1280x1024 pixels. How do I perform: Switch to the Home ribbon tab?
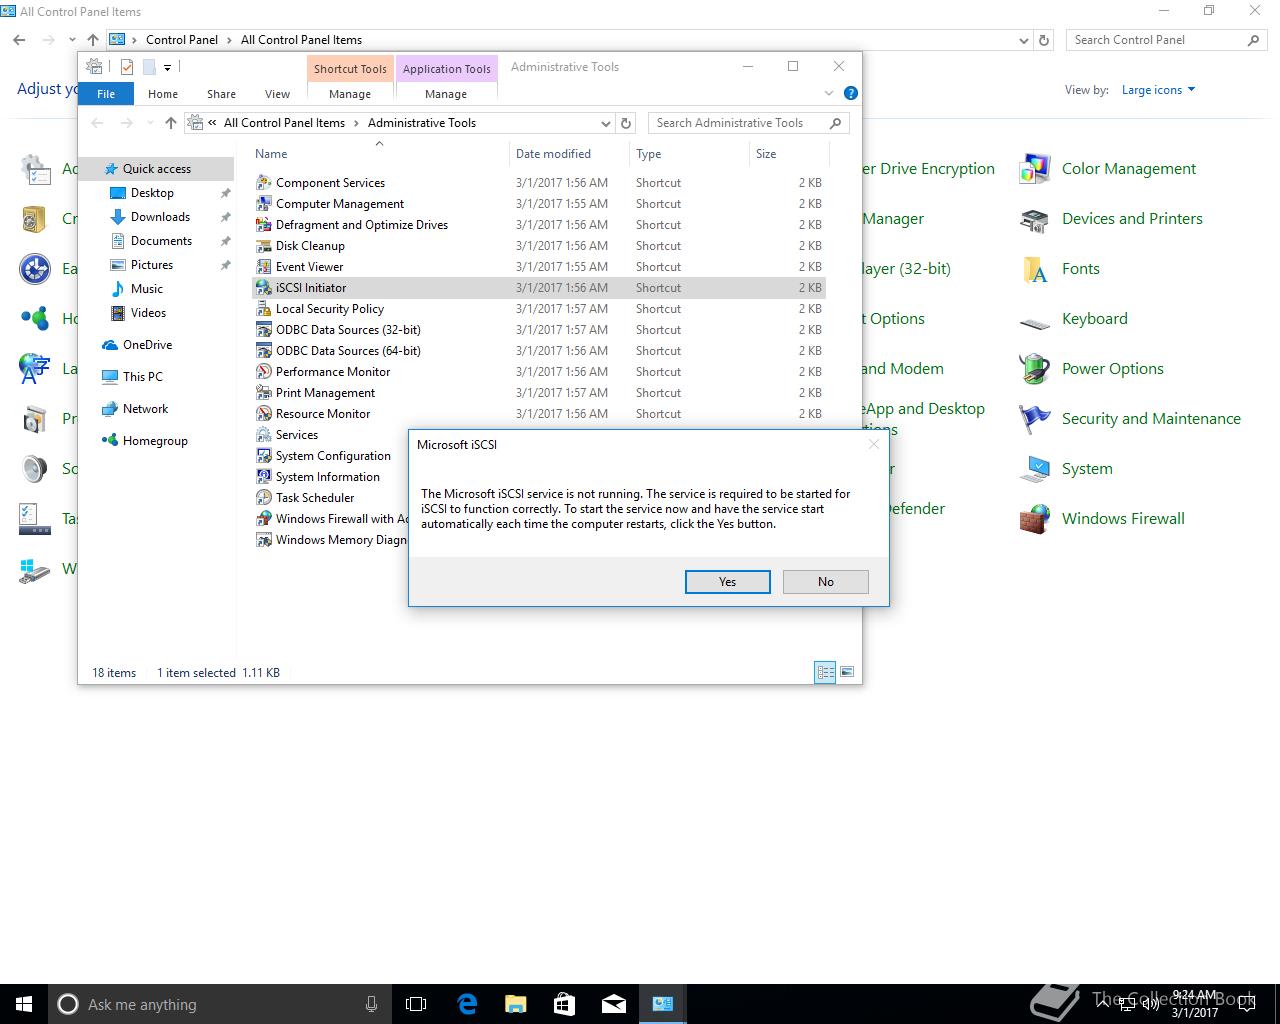(x=163, y=94)
